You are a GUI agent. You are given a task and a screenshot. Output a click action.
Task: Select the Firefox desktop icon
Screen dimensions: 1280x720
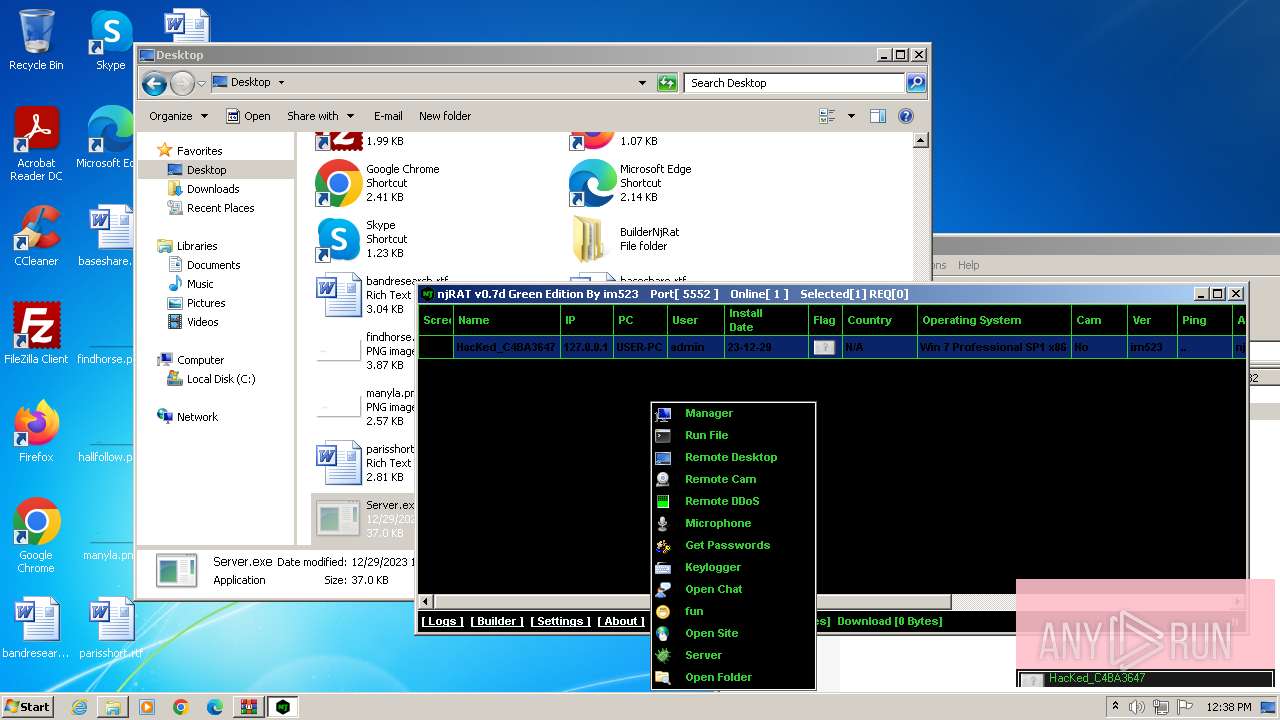[36, 431]
